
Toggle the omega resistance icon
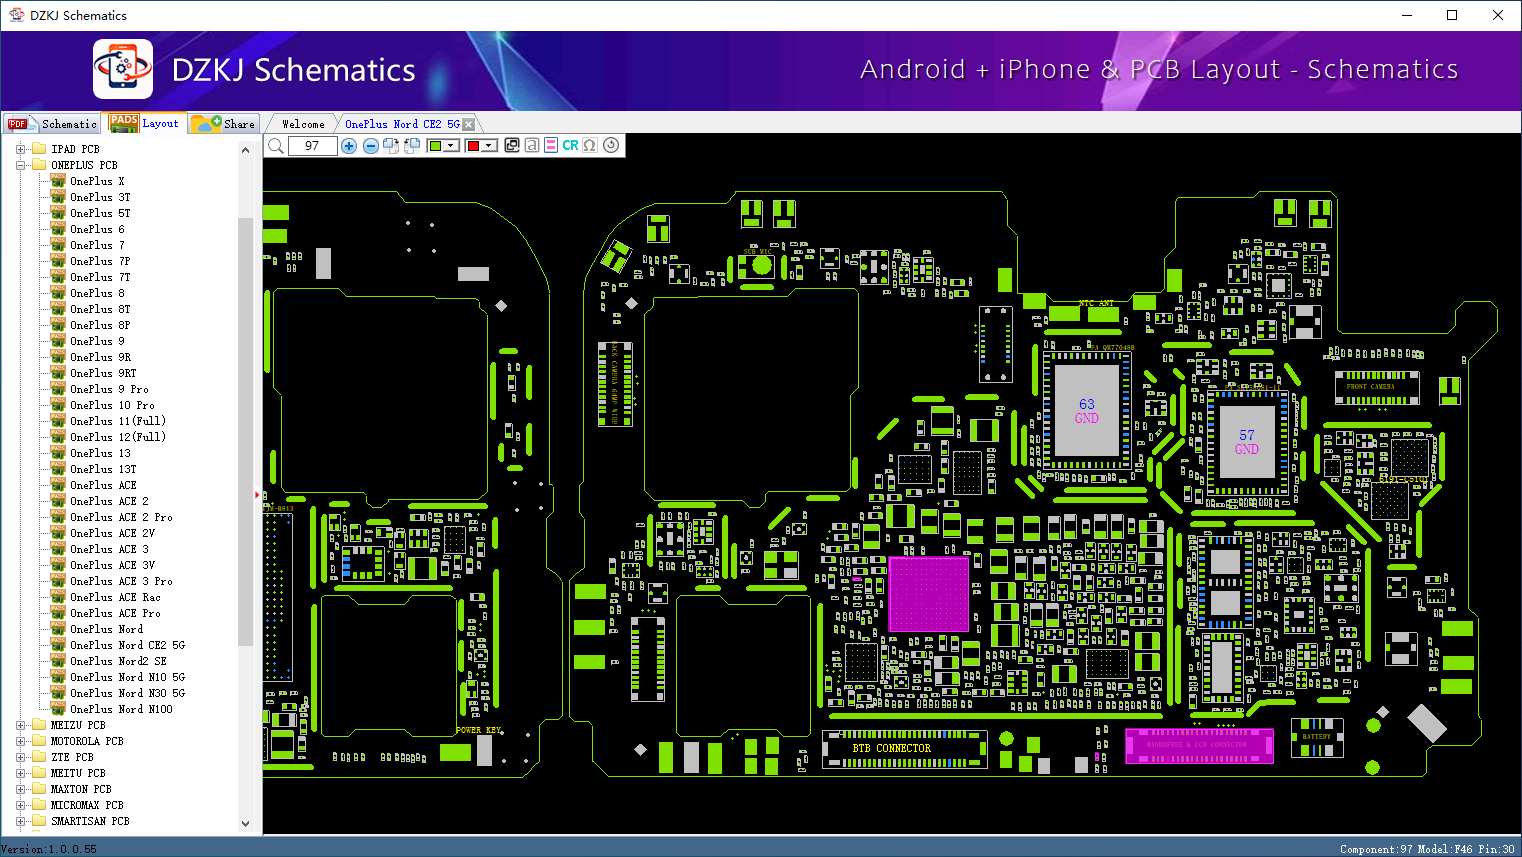[x=590, y=145]
